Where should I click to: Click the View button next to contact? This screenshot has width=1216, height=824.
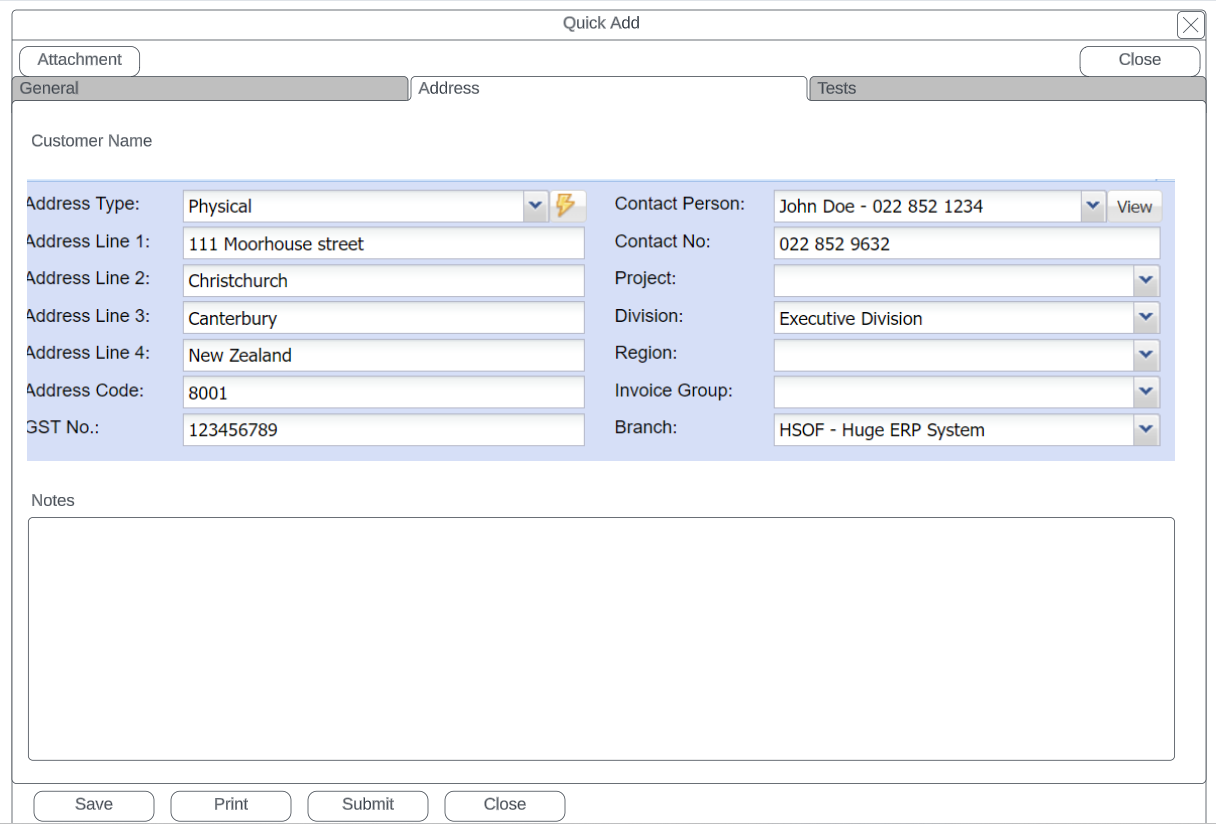tap(1134, 207)
